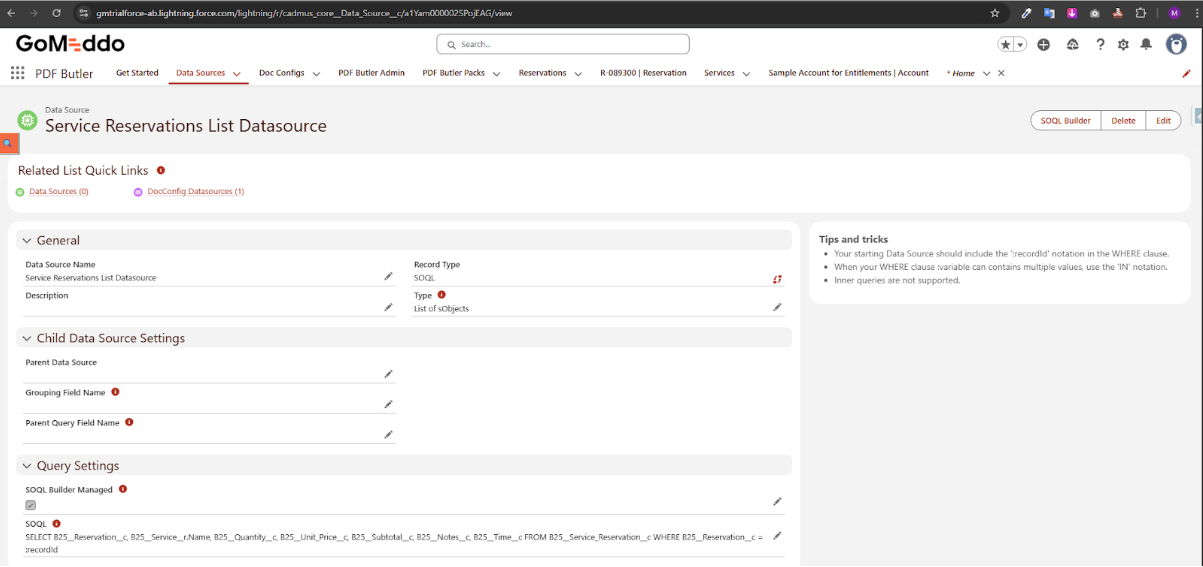Click the change Record Type icon
The width and height of the screenshot is (1203, 567).
777,279
